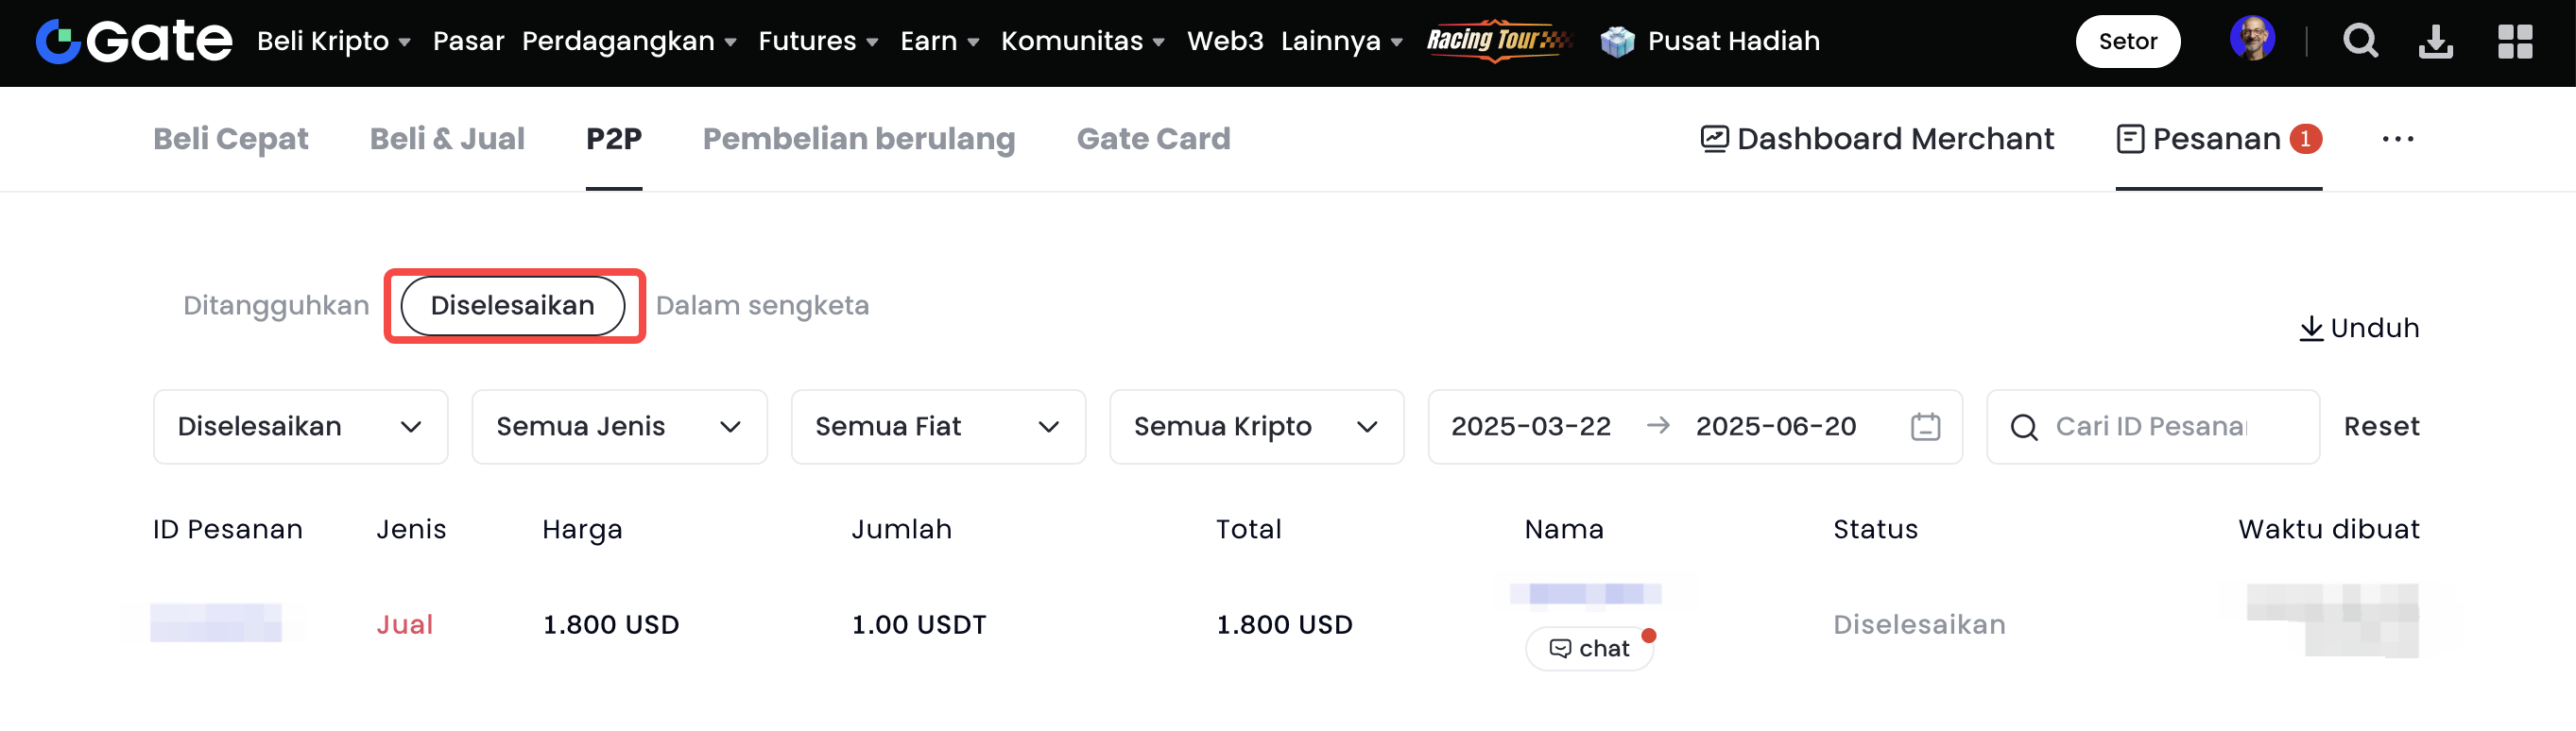The width and height of the screenshot is (2576, 731).
Task: Click the Pusat Hadiah gift box icon
Action: click(1616, 41)
